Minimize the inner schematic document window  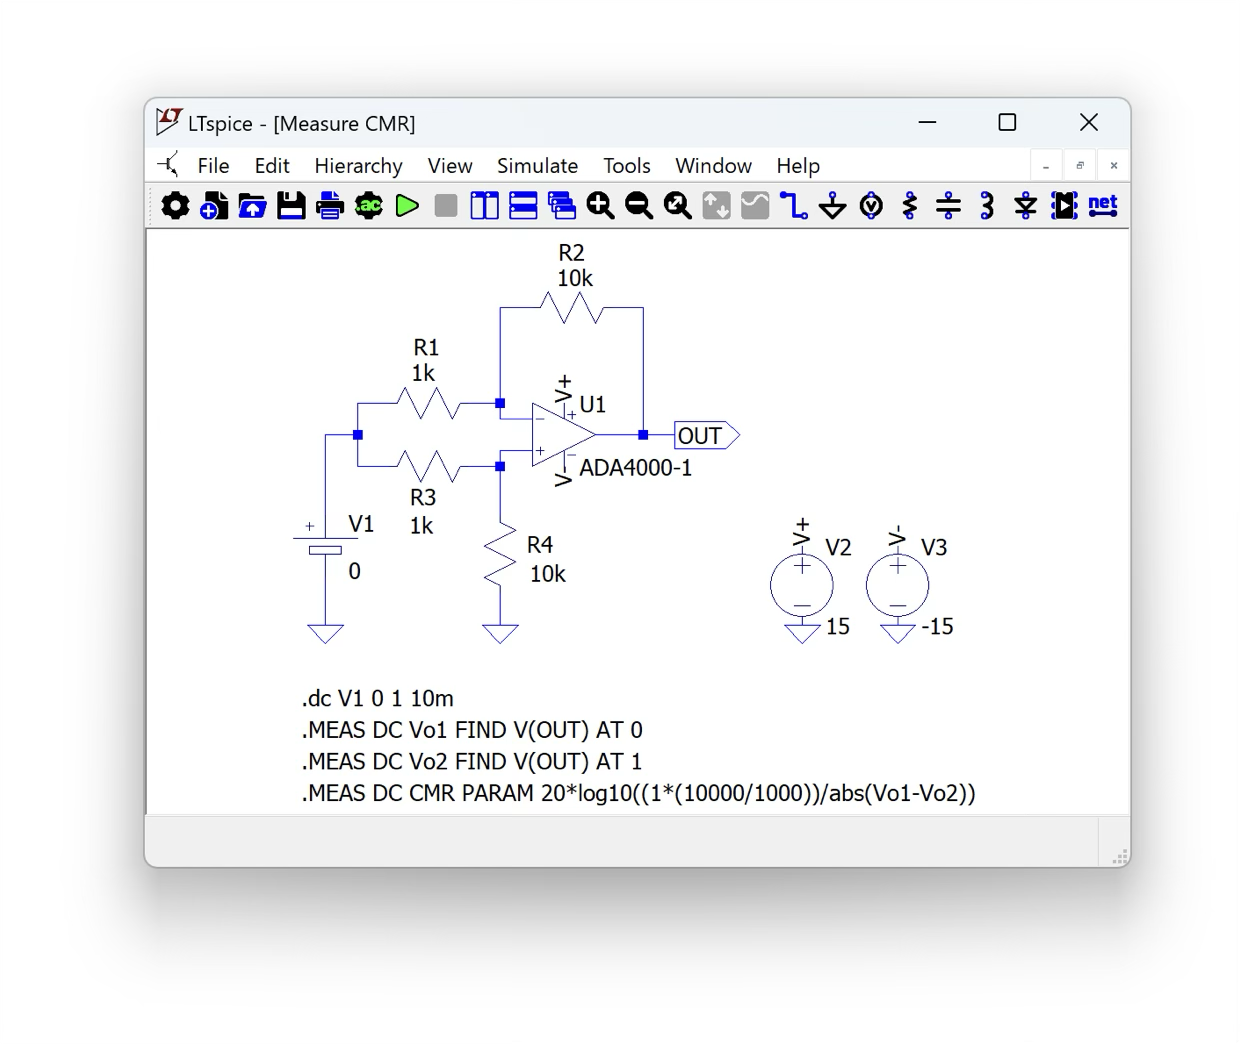coord(1046,166)
